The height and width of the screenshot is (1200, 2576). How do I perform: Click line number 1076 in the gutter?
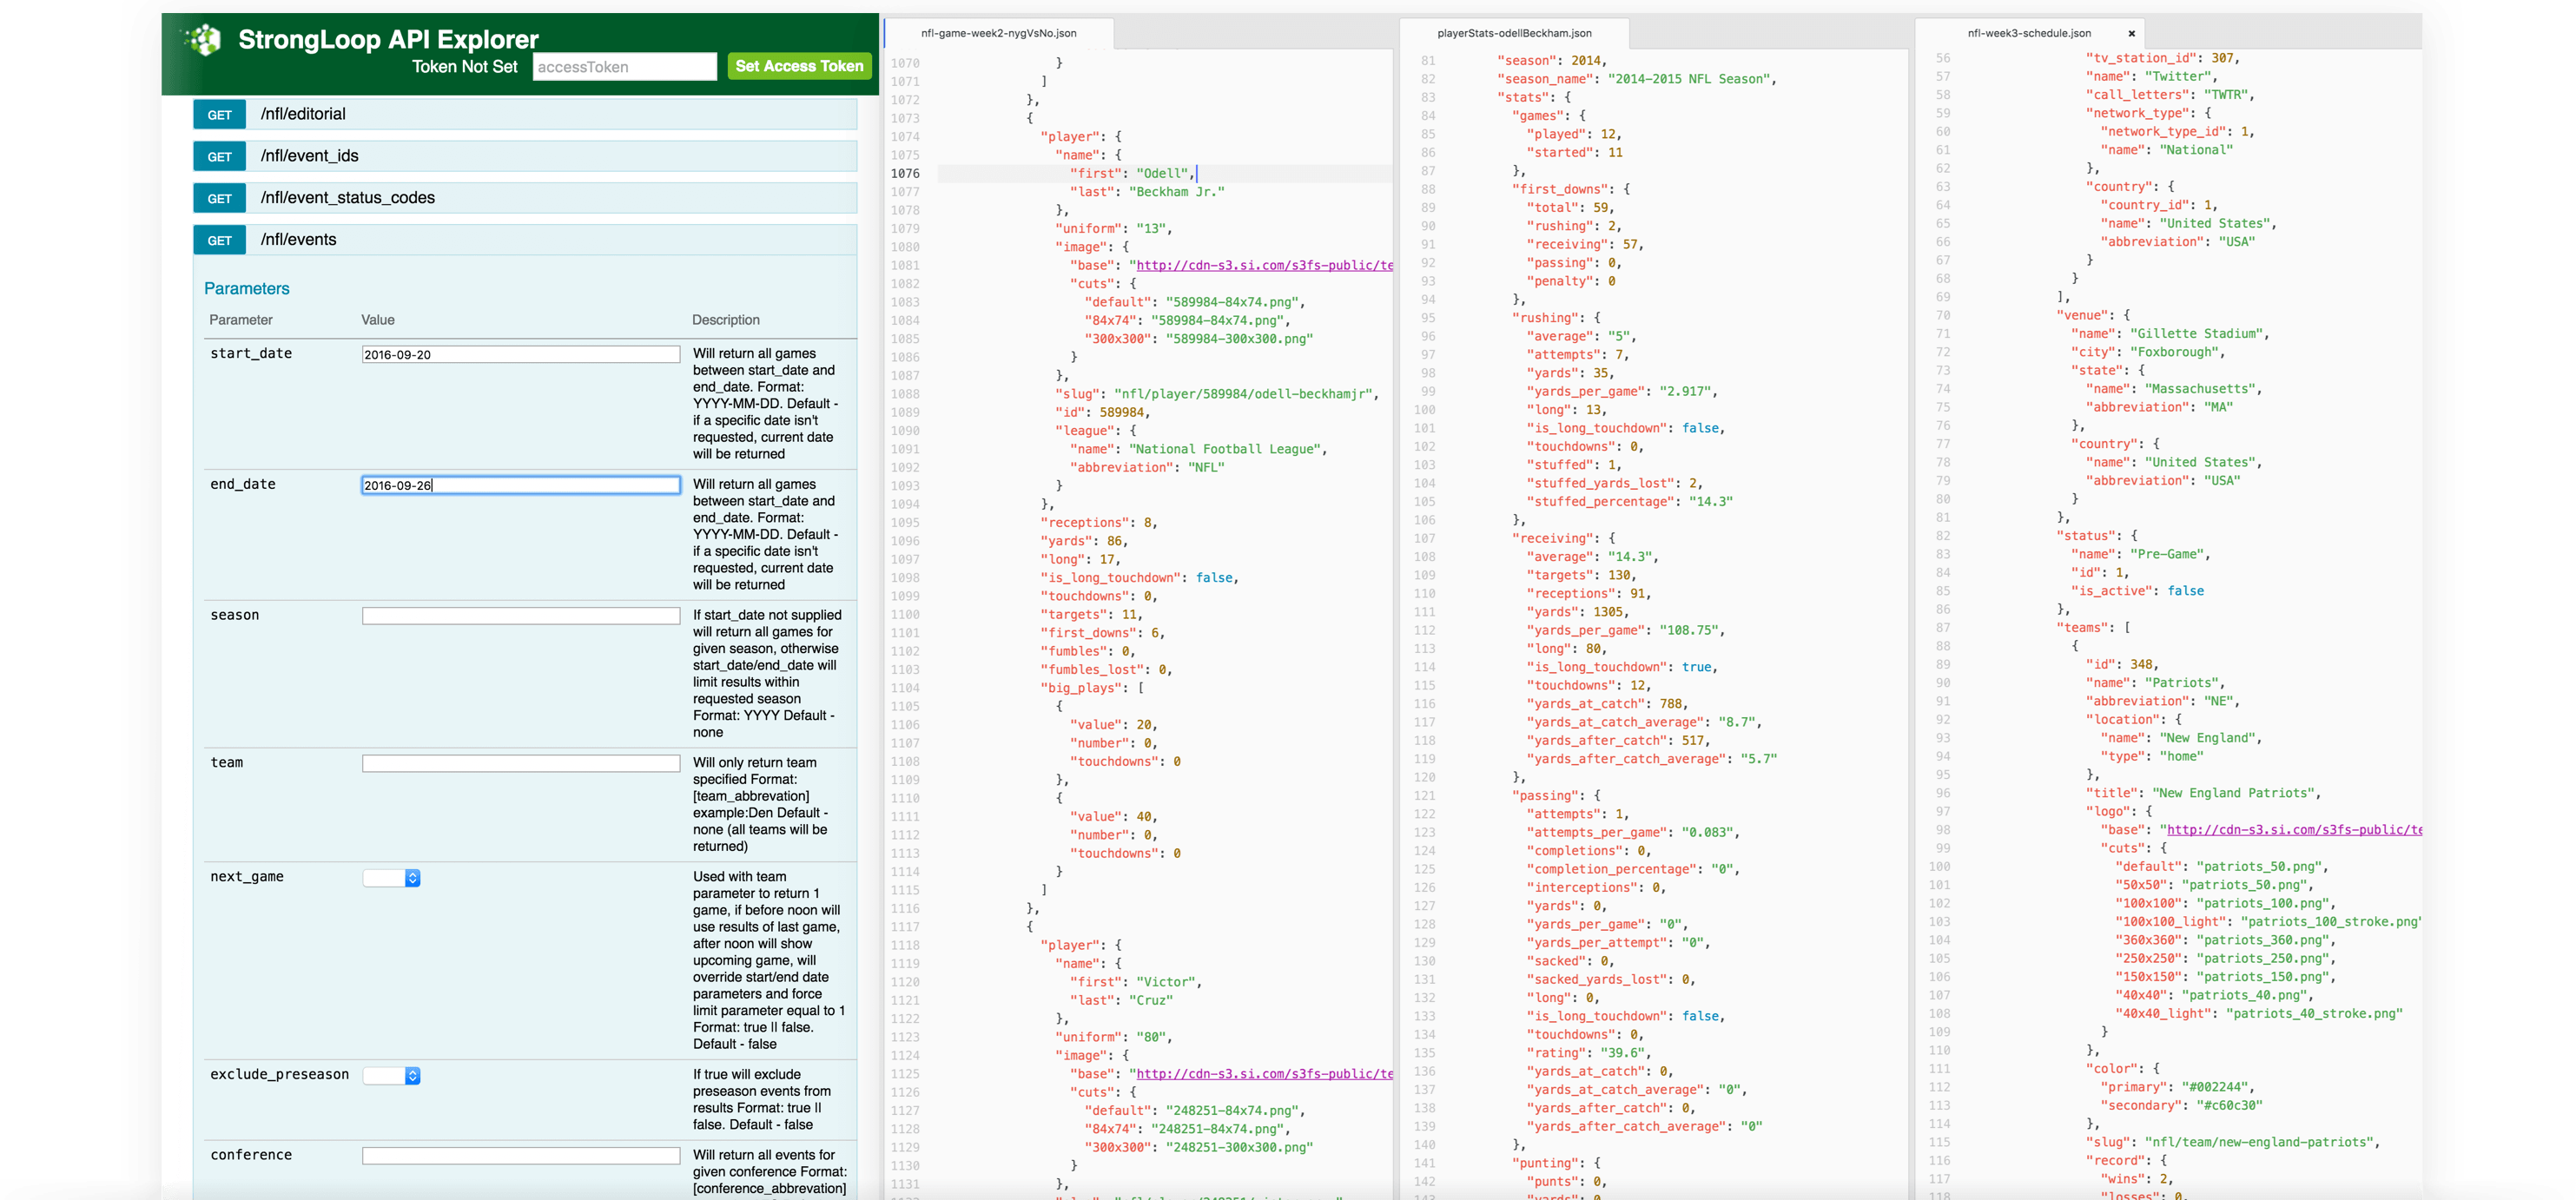coord(904,174)
